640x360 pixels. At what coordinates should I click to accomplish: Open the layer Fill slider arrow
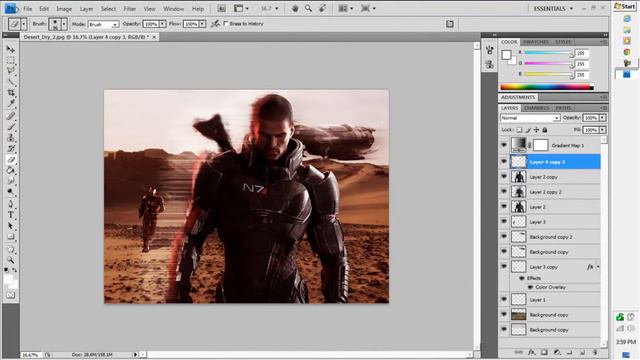tap(602, 130)
